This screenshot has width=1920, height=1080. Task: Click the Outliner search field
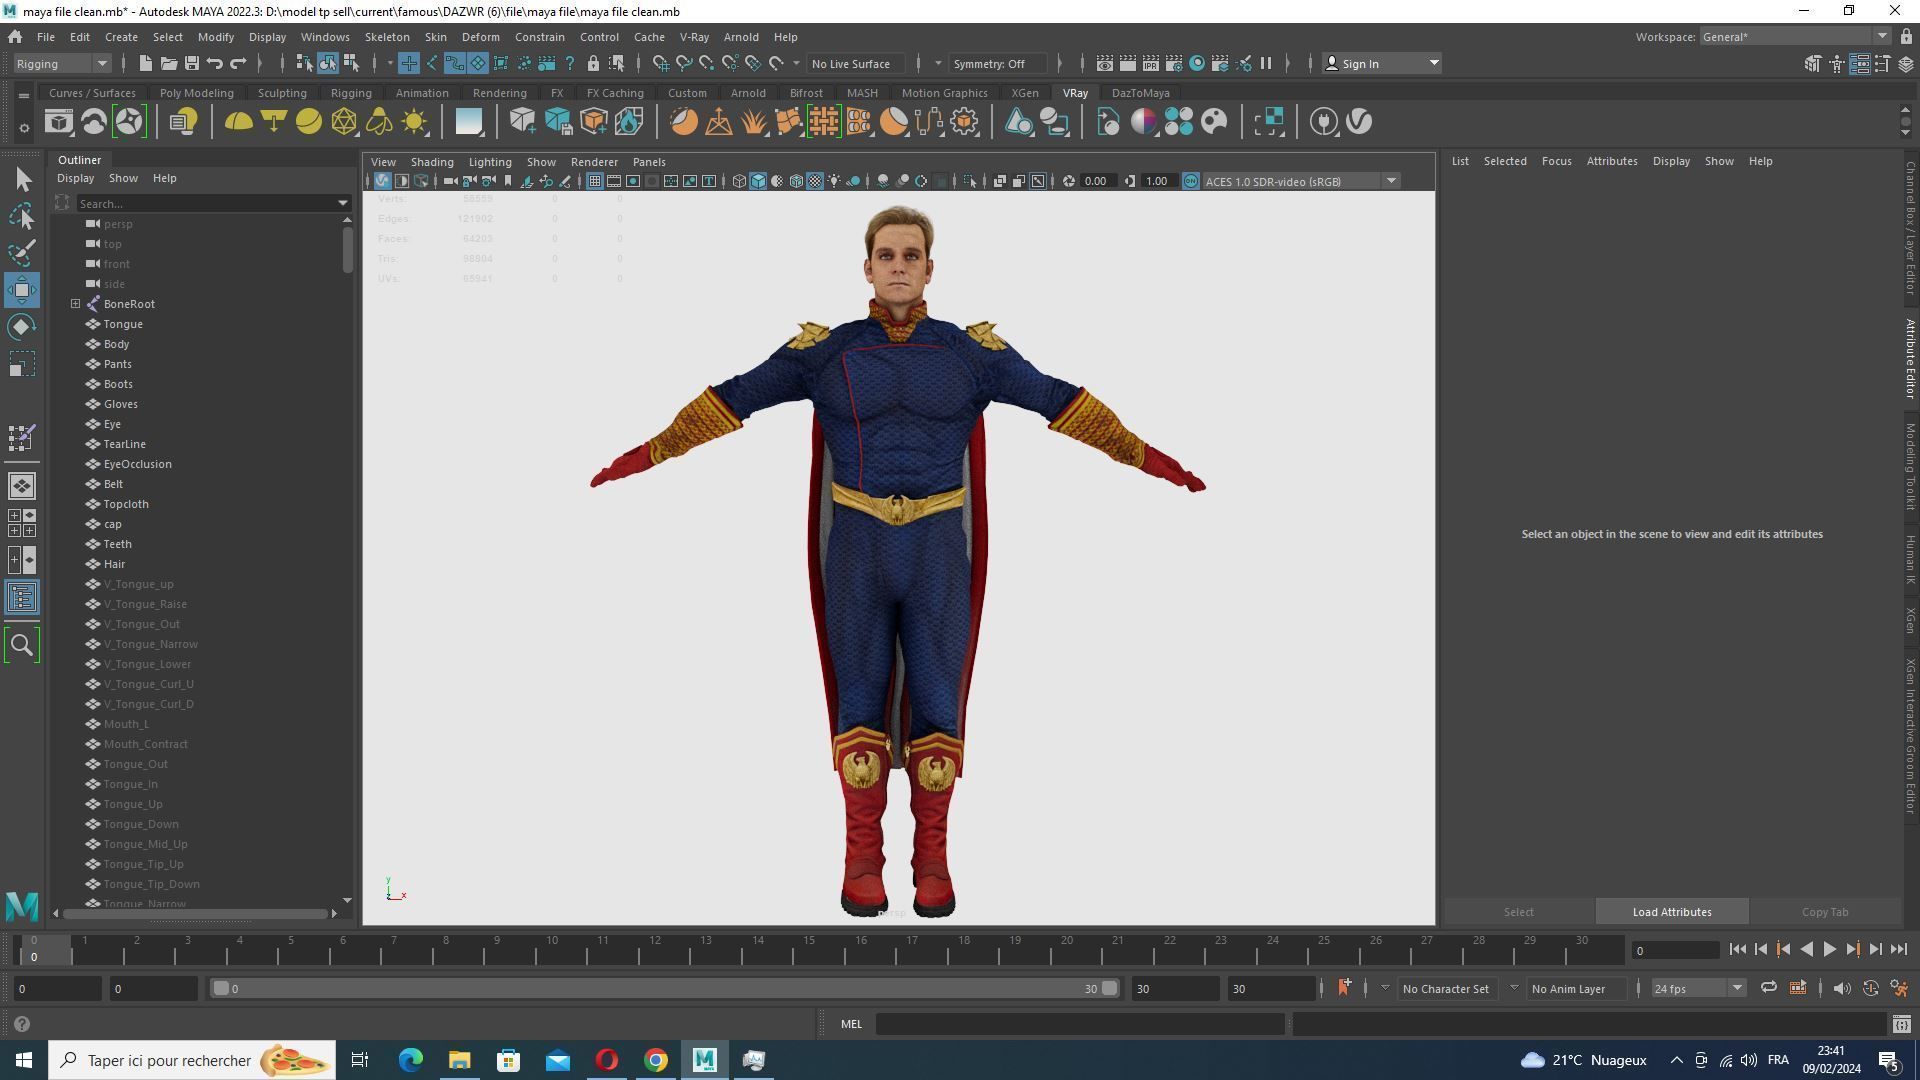click(x=208, y=204)
